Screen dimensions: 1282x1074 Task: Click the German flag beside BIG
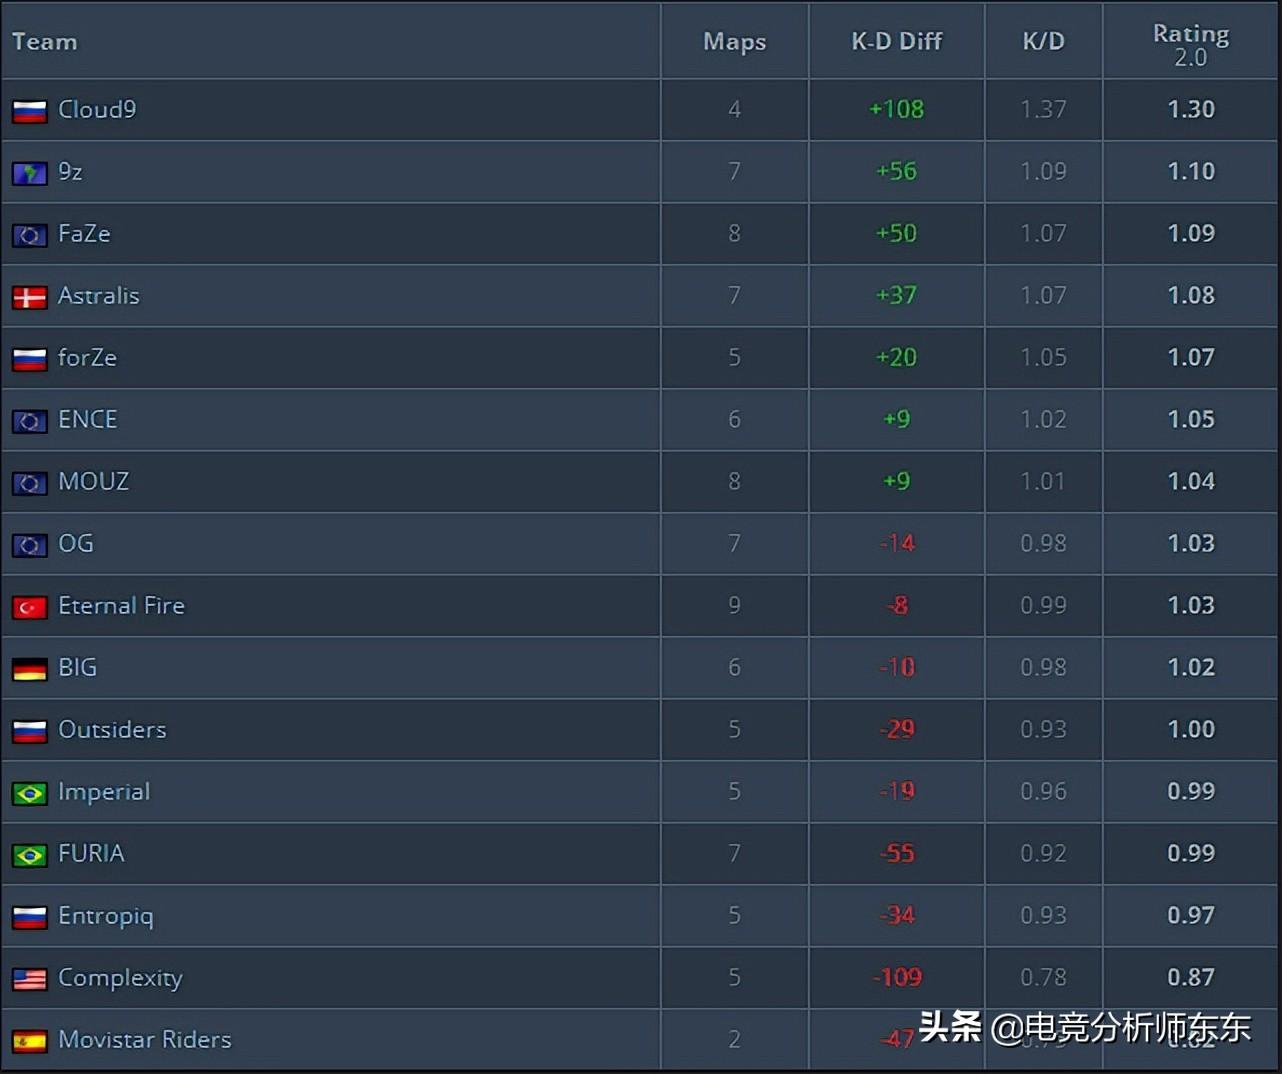tap(30, 669)
